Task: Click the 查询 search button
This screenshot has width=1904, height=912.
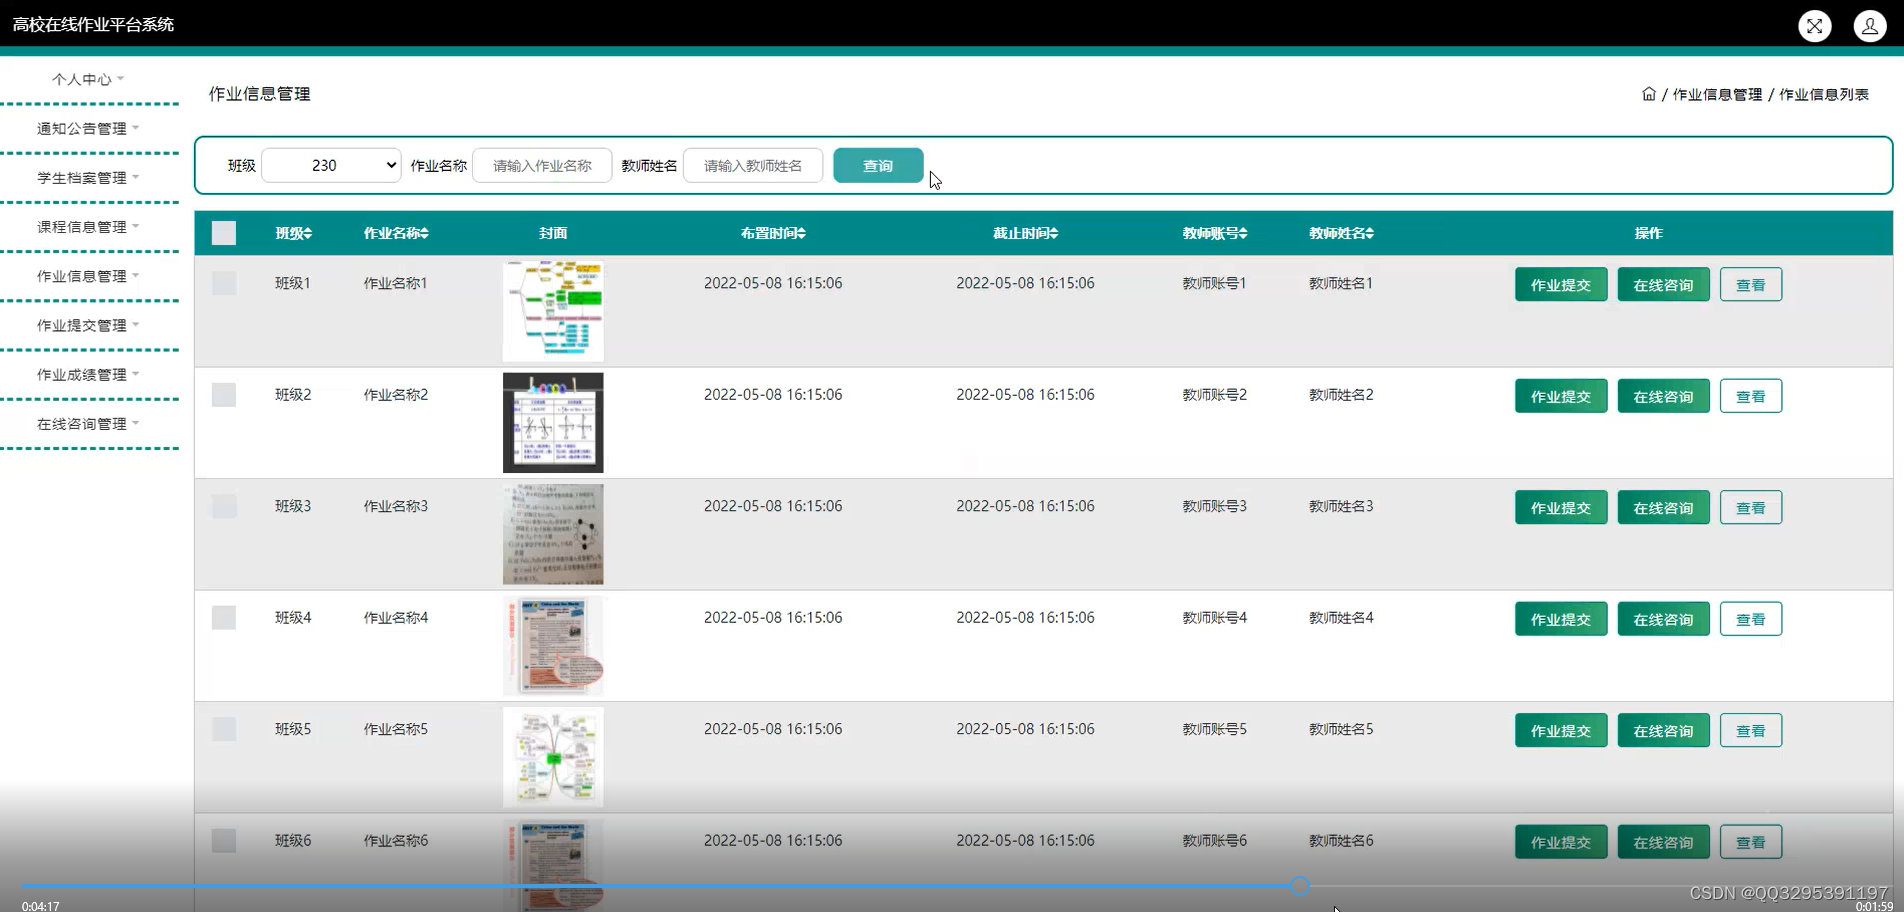Action: [x=878, y=166]
